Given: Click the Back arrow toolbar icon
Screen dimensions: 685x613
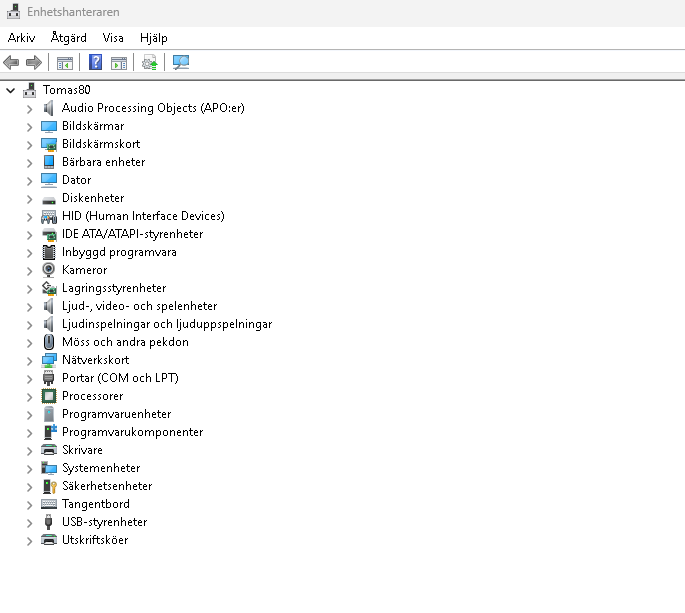Looking at the screenshot, I should pos(11,62).
